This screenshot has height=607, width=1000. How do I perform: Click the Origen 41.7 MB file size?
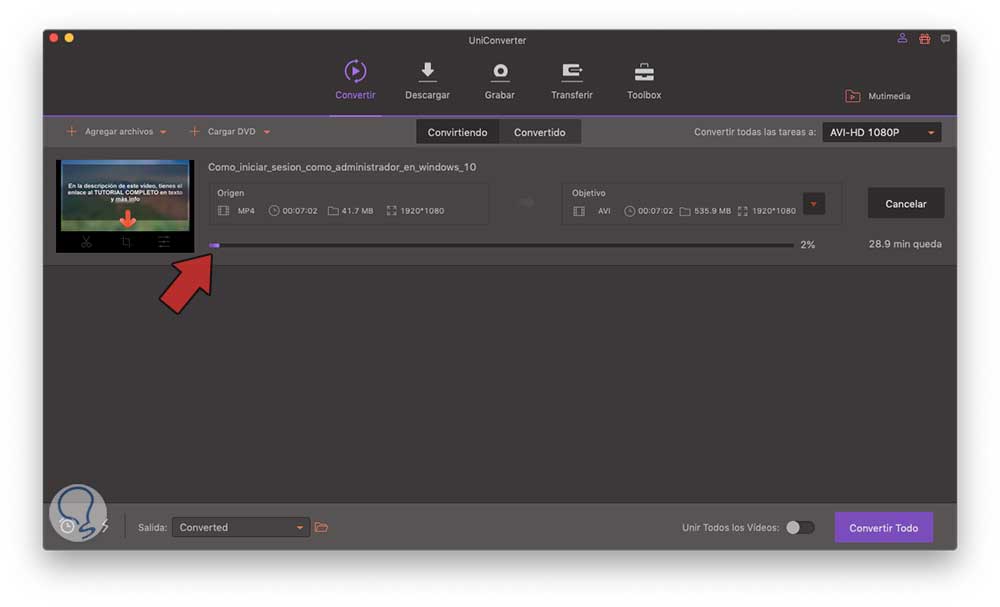(x=357, y=210)
